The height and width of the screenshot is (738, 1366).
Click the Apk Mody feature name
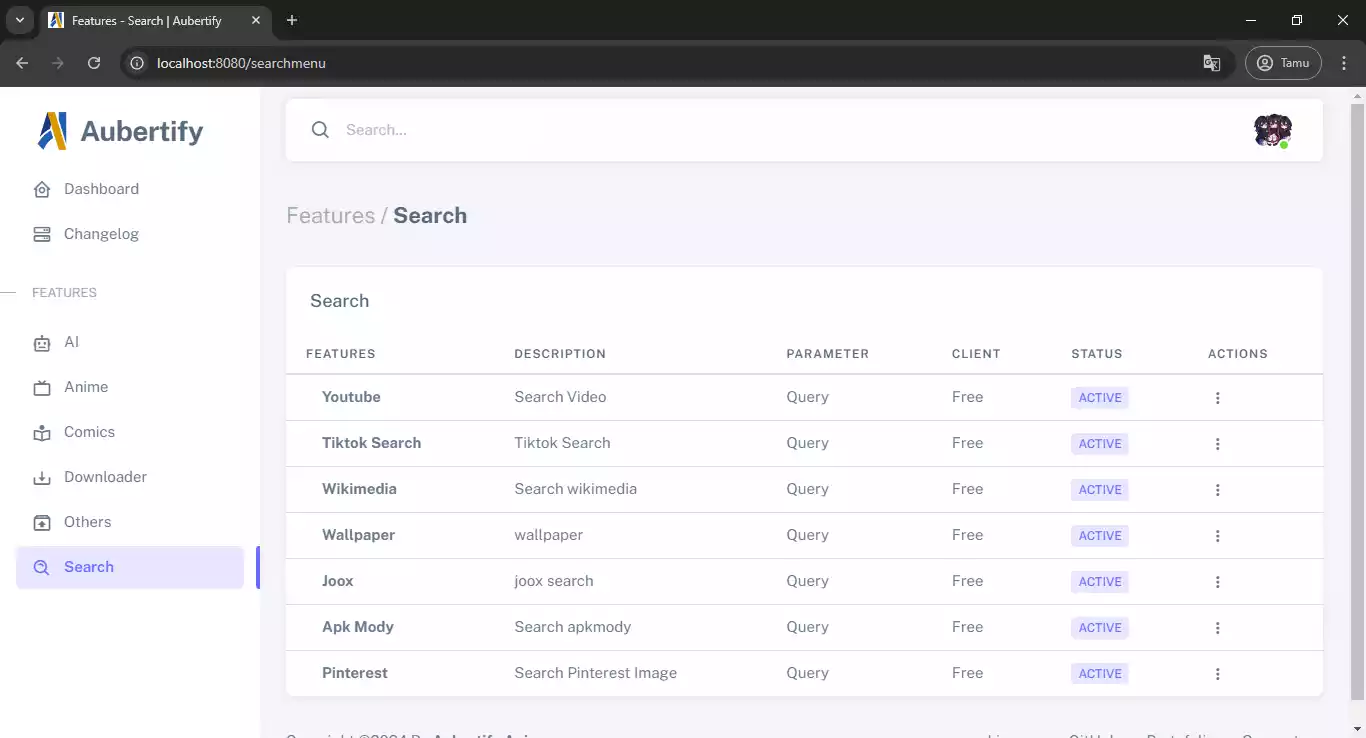click(x=358, y=627)
